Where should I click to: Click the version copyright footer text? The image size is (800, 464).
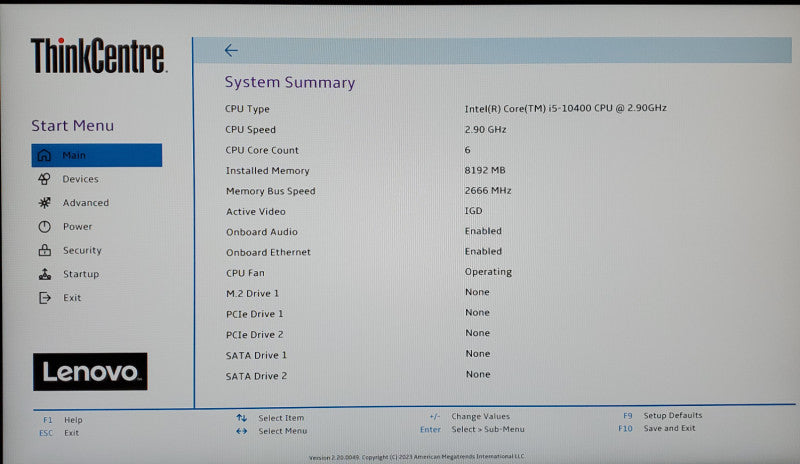coord(416,457)
